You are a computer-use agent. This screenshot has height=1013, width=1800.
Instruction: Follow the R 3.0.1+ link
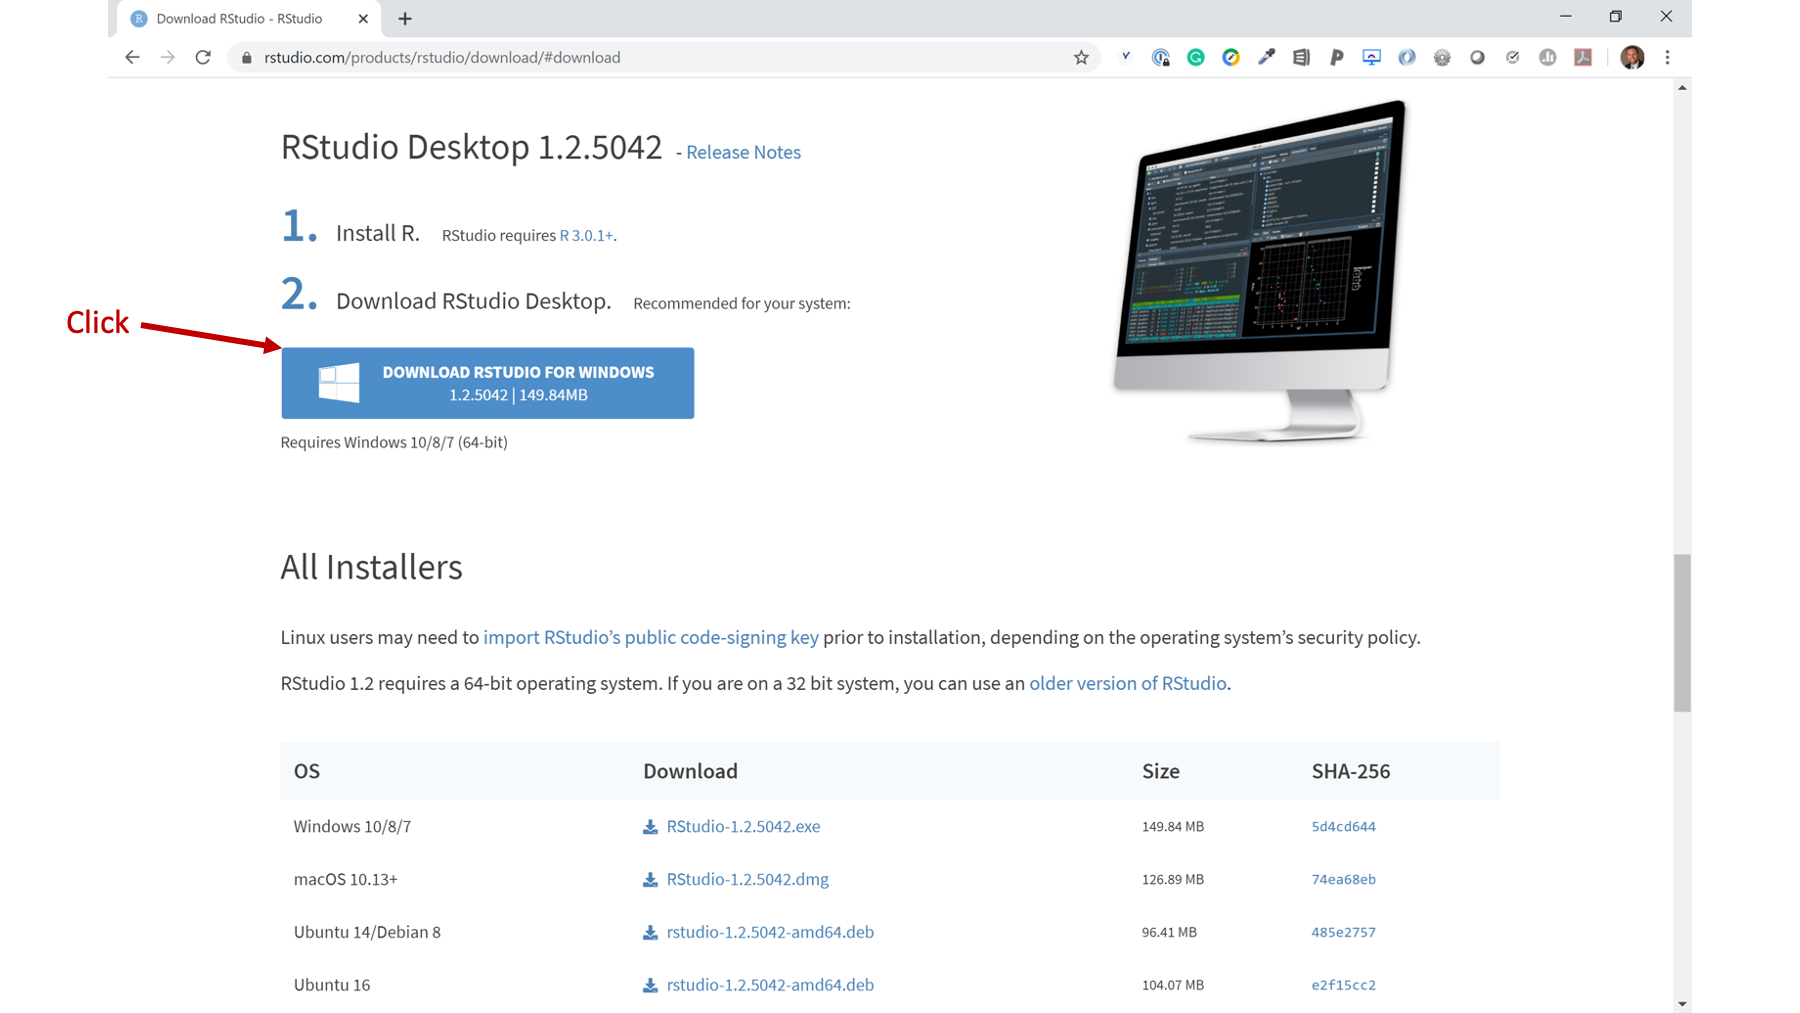(x=586, y=235)
